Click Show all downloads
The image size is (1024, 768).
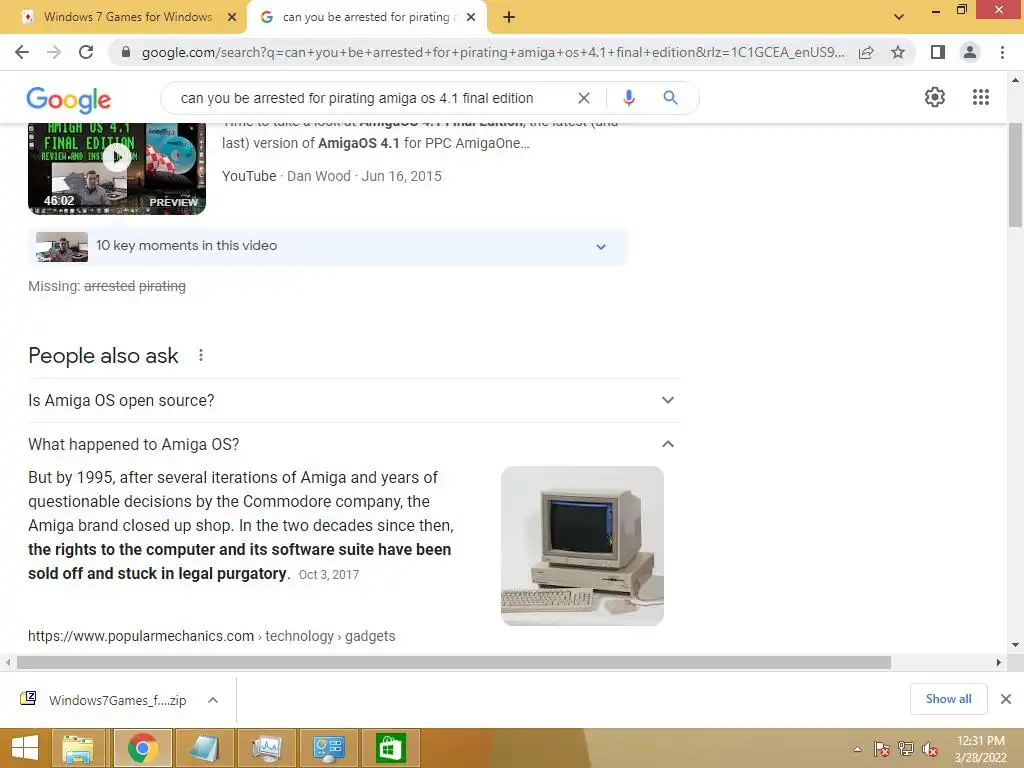pos(948,699)
